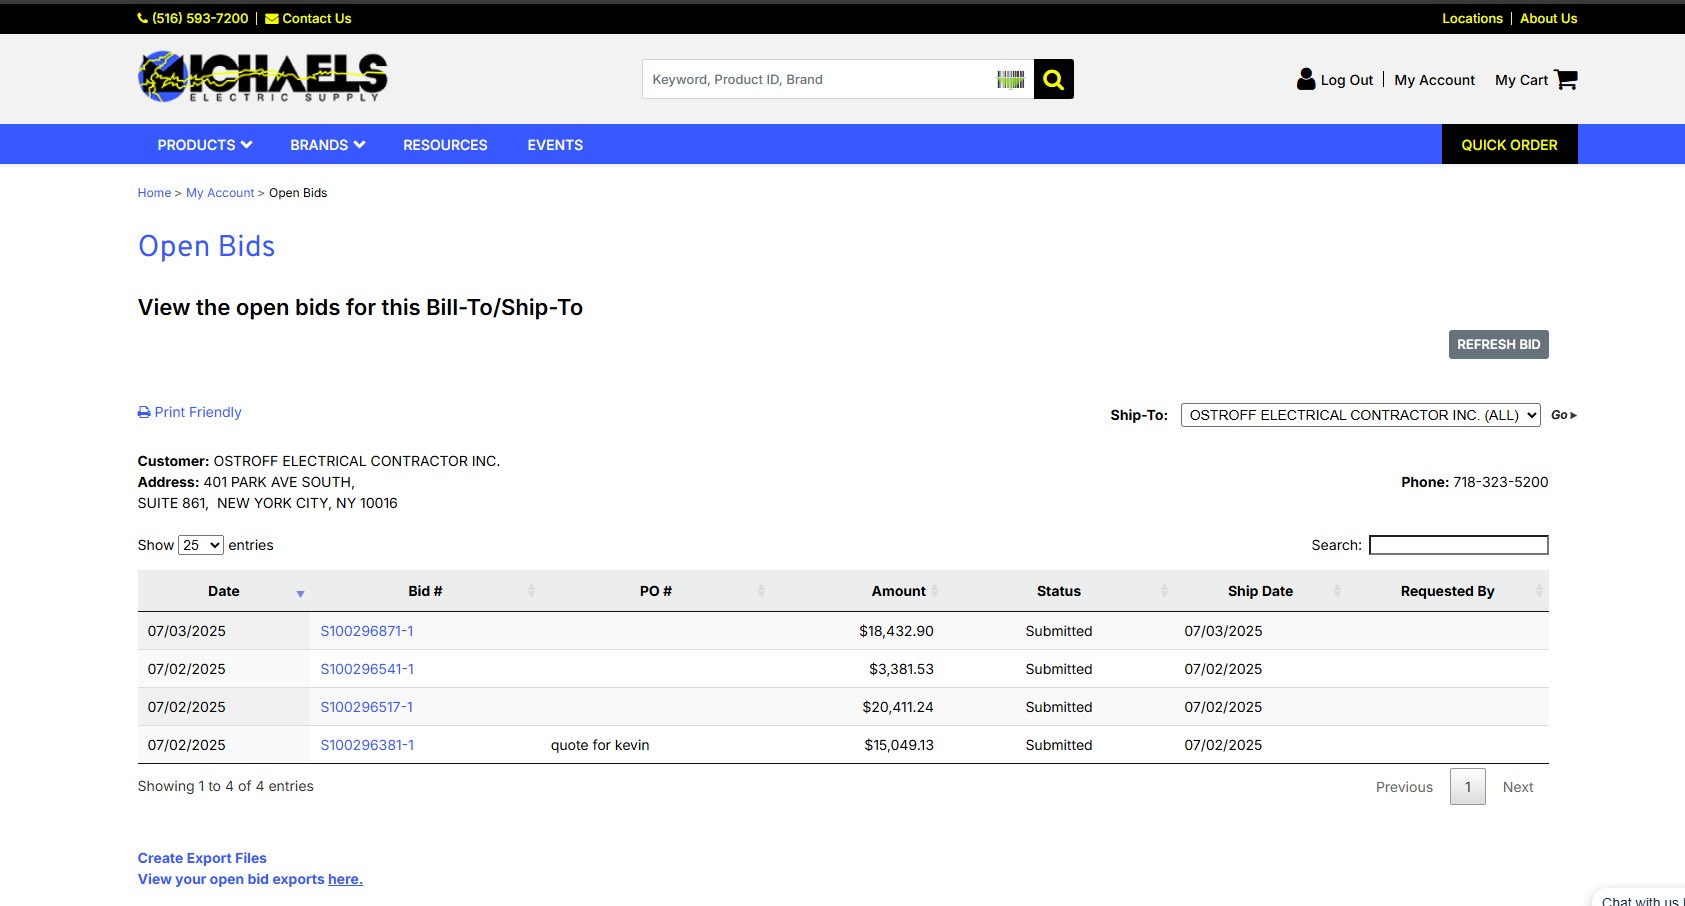
Task: Open My Account in header
Action: pyautogui.click(x=1434, y=80)
